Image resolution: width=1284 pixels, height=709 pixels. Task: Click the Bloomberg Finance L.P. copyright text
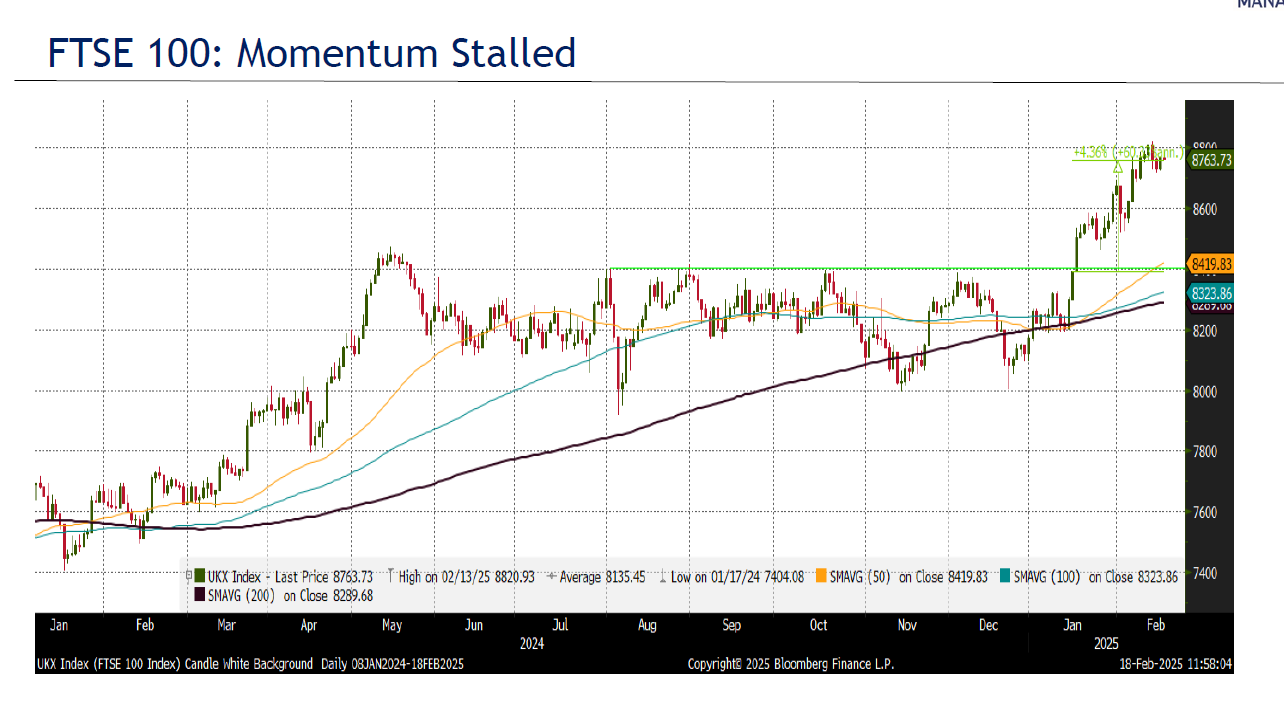790,664
